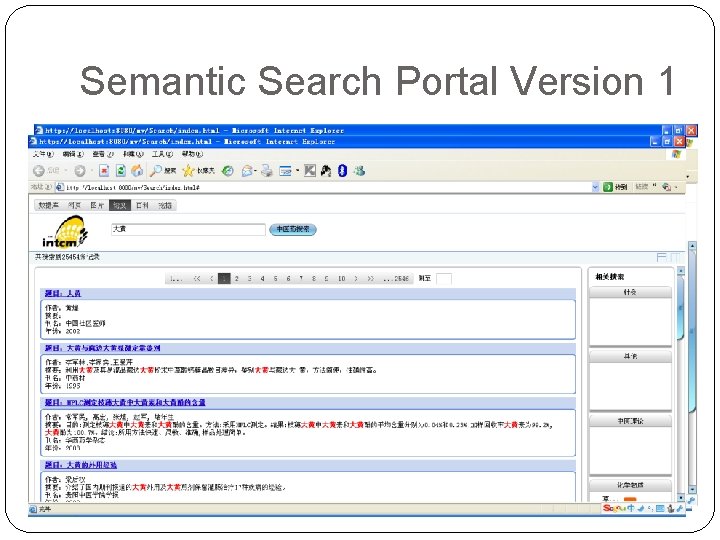Expand third related-search category header
The width and height of the screenshot is (720, 540).
tap(630, 421)
